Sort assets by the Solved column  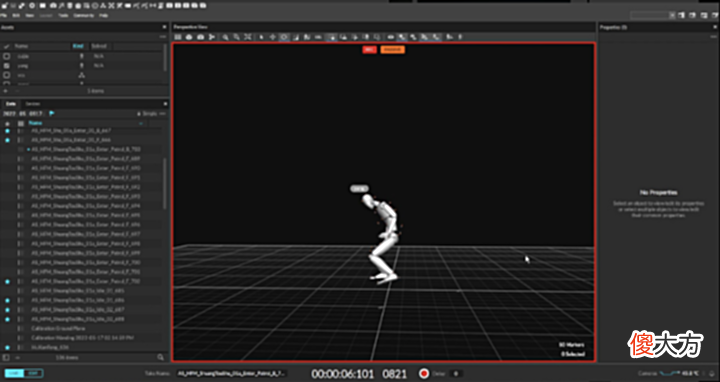pos(99,46)
